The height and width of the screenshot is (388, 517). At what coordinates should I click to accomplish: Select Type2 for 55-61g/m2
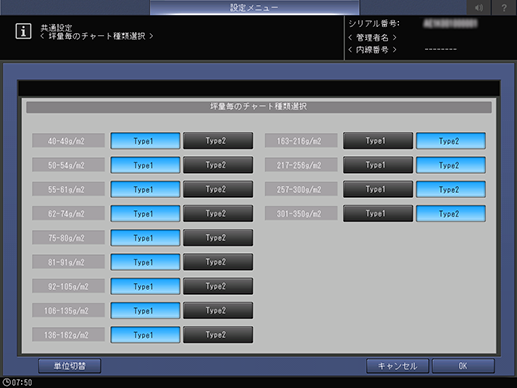click(x=218, y=189)
